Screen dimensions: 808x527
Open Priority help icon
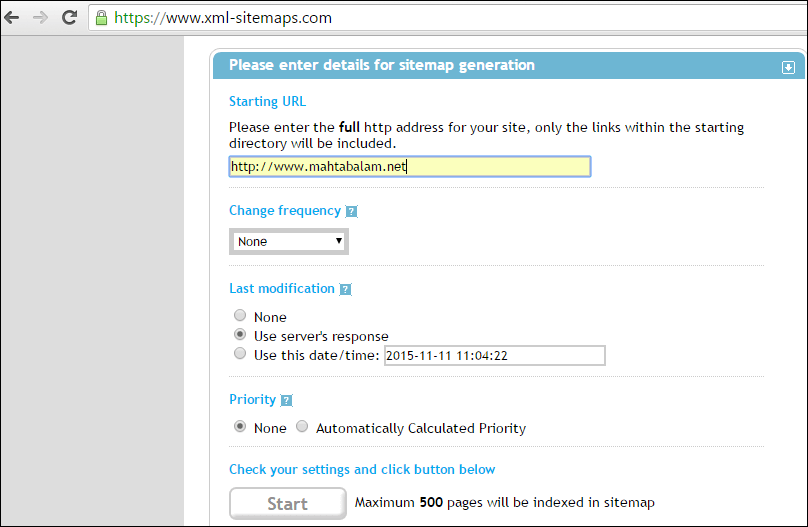(287, 400)
